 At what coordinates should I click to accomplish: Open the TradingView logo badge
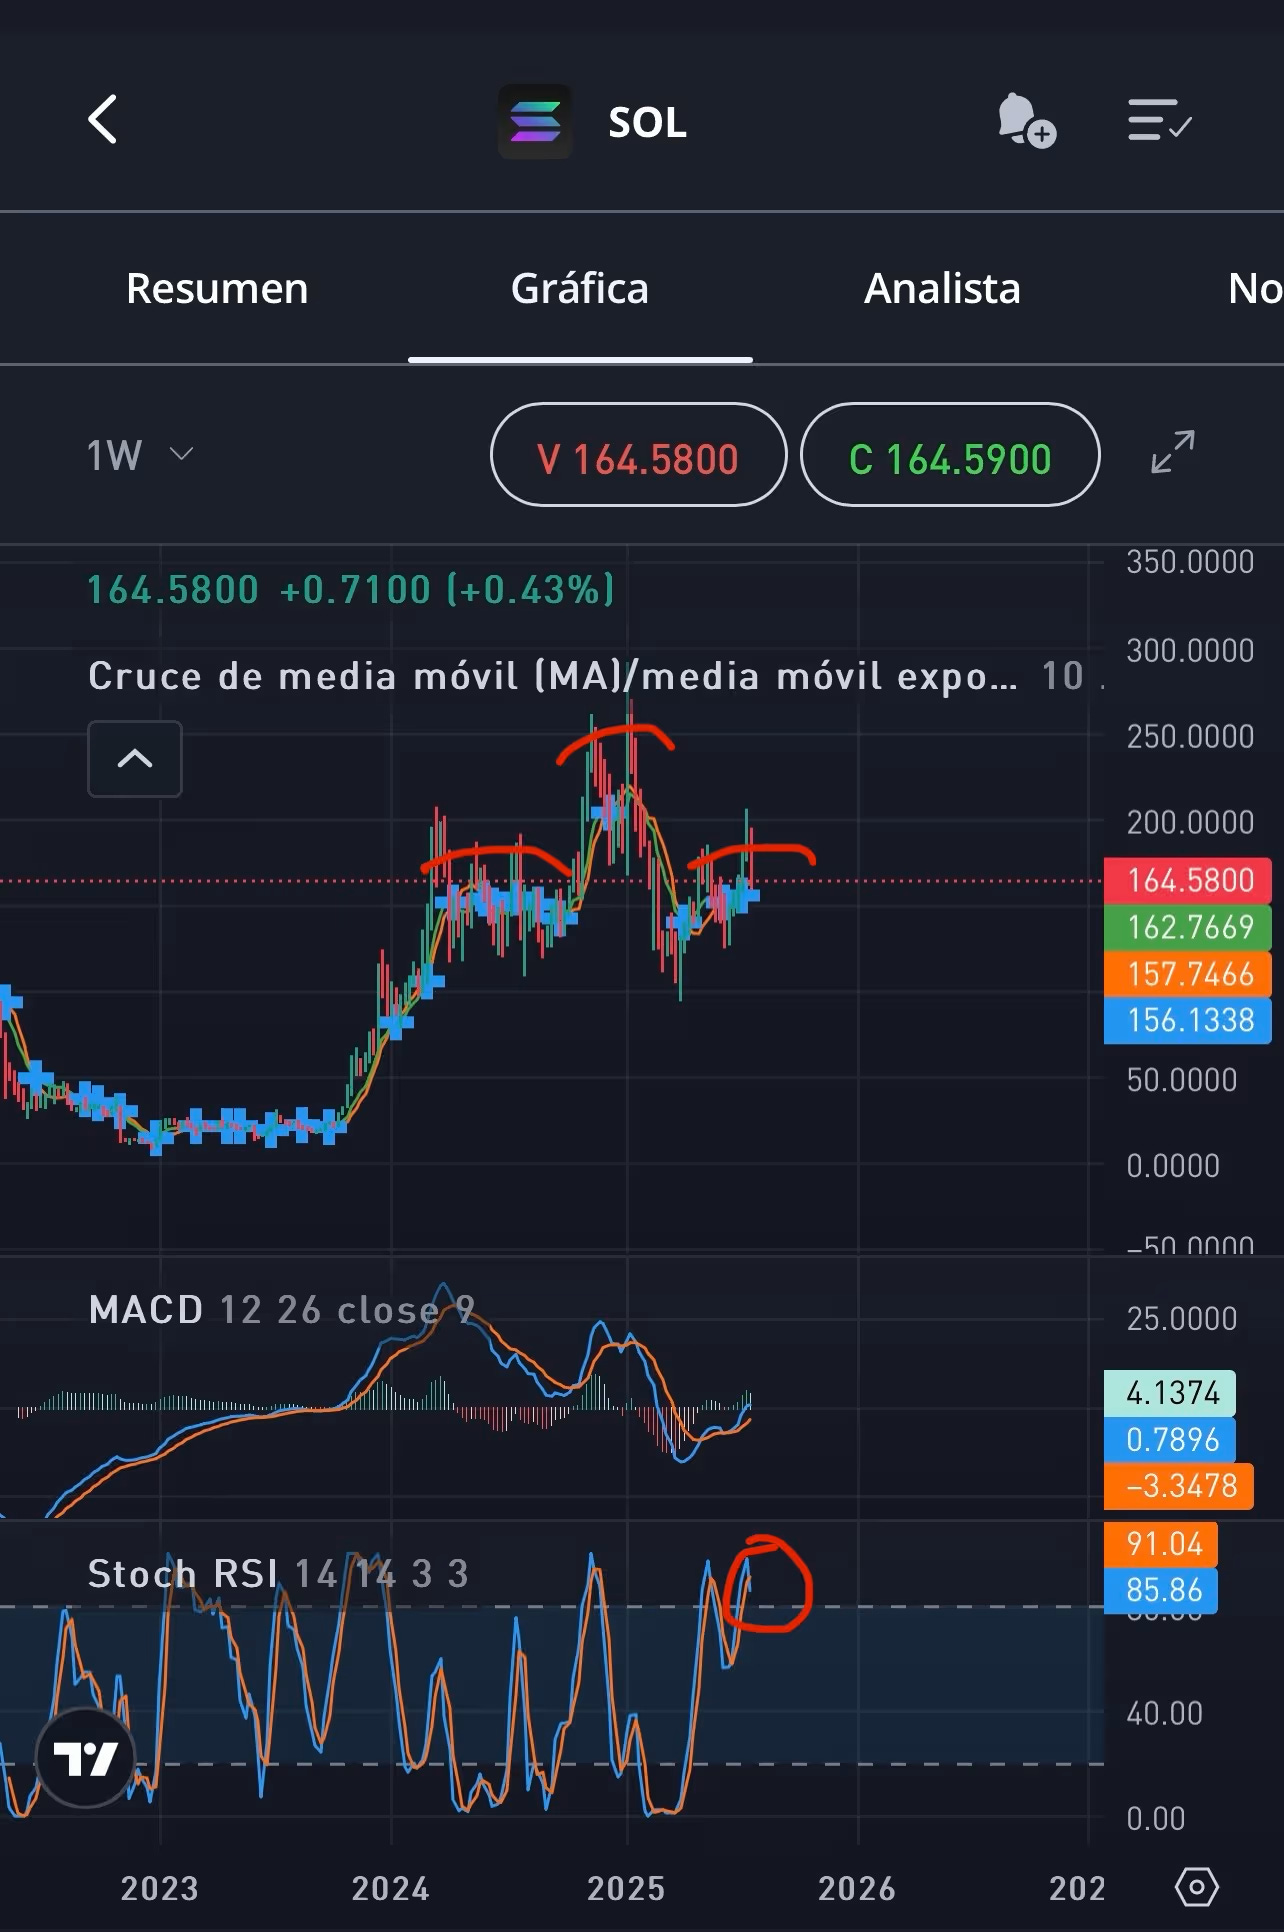86,1757
